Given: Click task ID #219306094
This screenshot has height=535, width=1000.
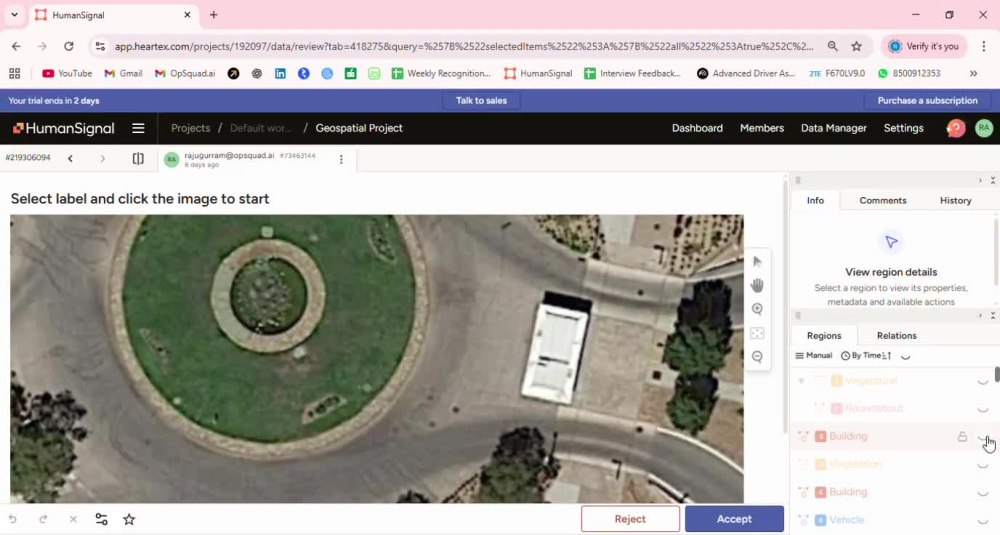Looking at the screenshot, I should click(x=28, y=158).
